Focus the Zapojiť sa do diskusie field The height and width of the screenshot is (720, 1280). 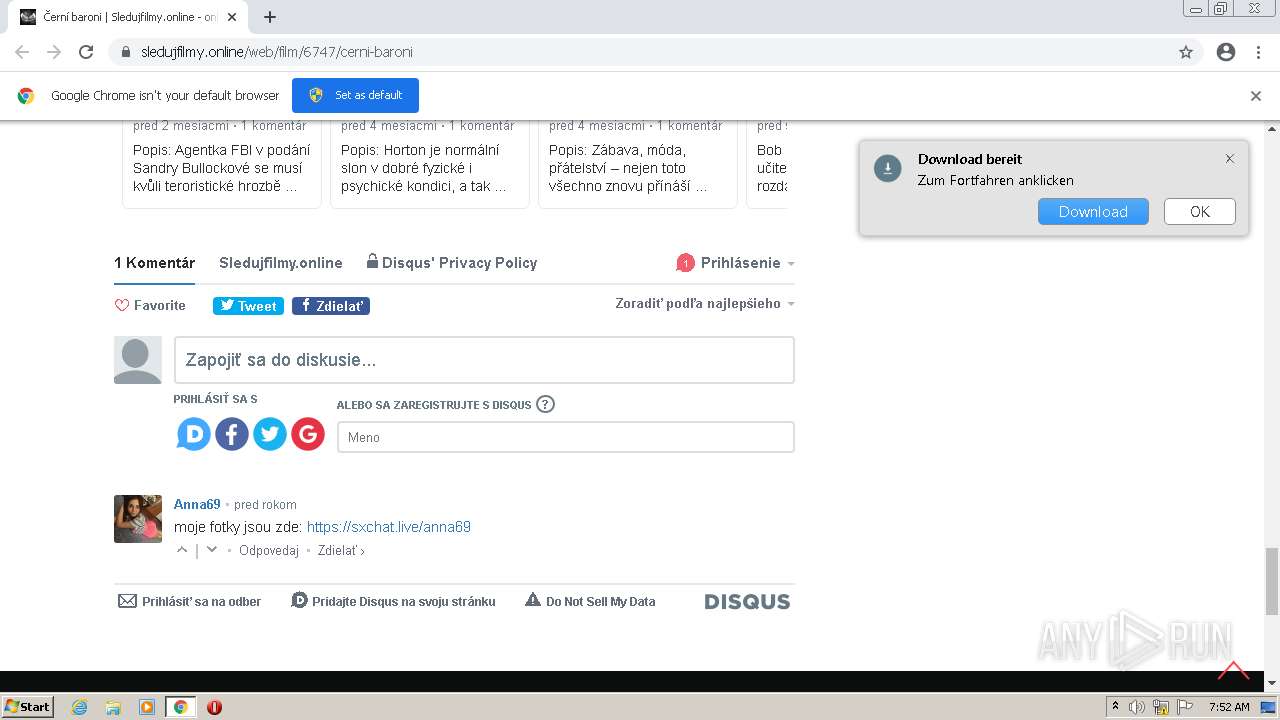click(484, 360)
